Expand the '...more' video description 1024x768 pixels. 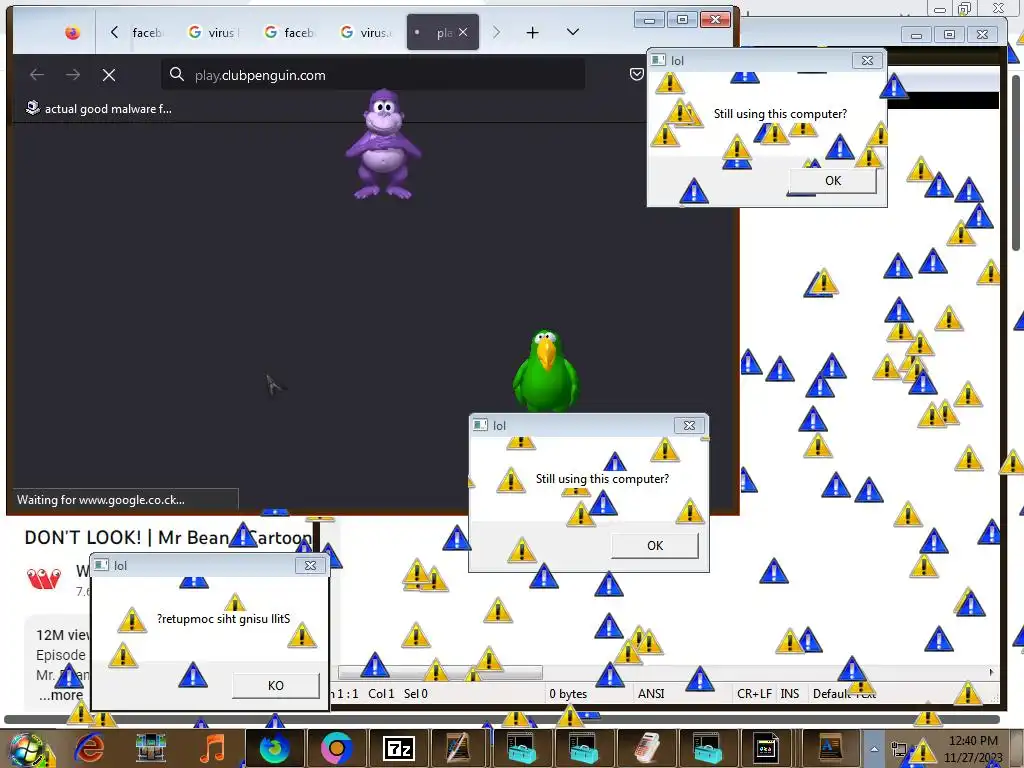[60, 695]
